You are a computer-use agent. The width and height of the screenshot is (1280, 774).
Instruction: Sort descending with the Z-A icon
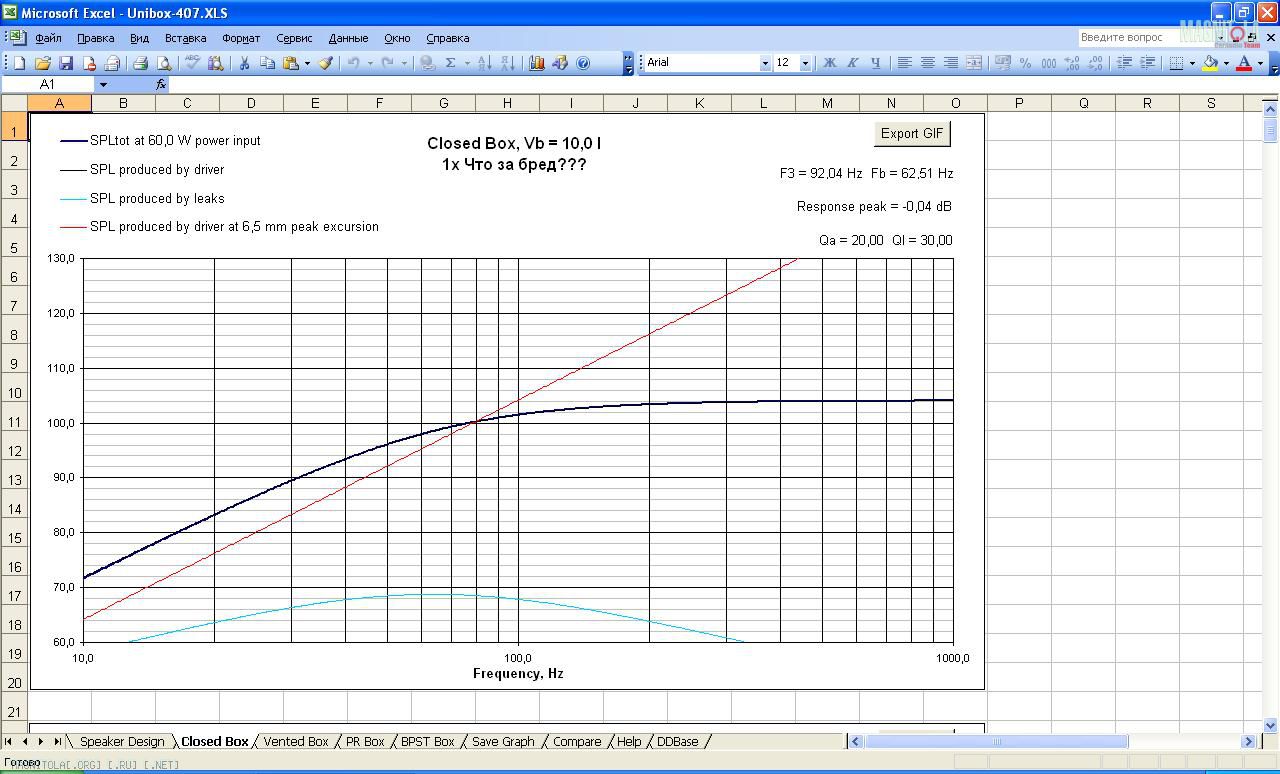pos(507,63)
